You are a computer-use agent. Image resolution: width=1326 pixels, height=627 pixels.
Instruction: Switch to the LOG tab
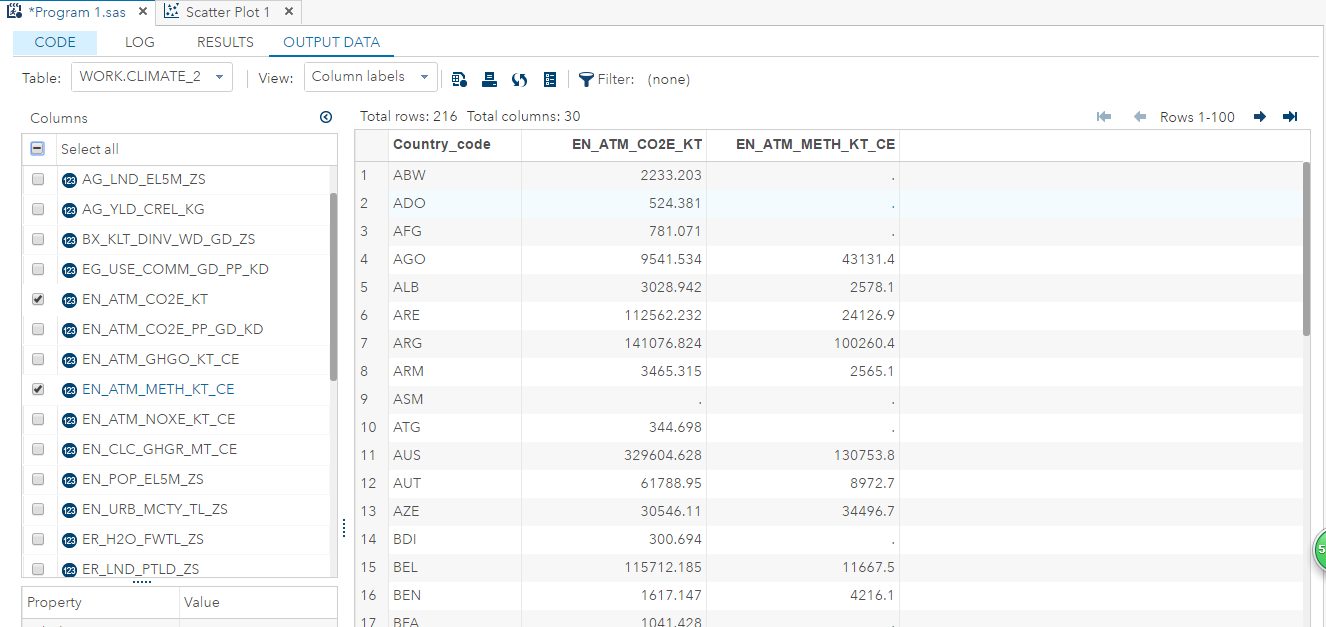(140, 42)
